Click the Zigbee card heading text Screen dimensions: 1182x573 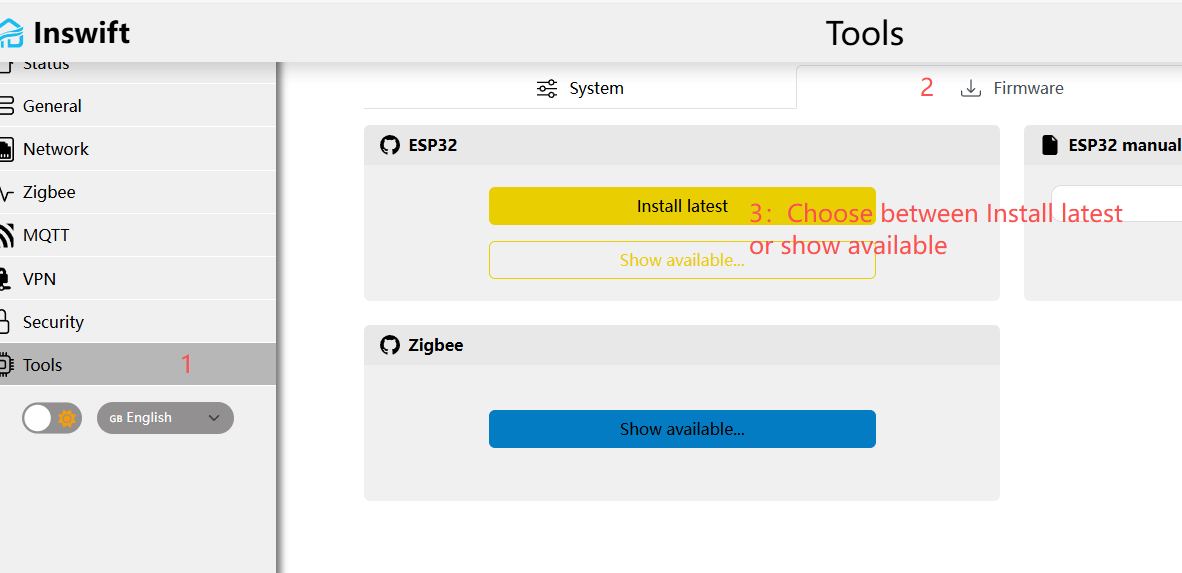tap(436, 345)
